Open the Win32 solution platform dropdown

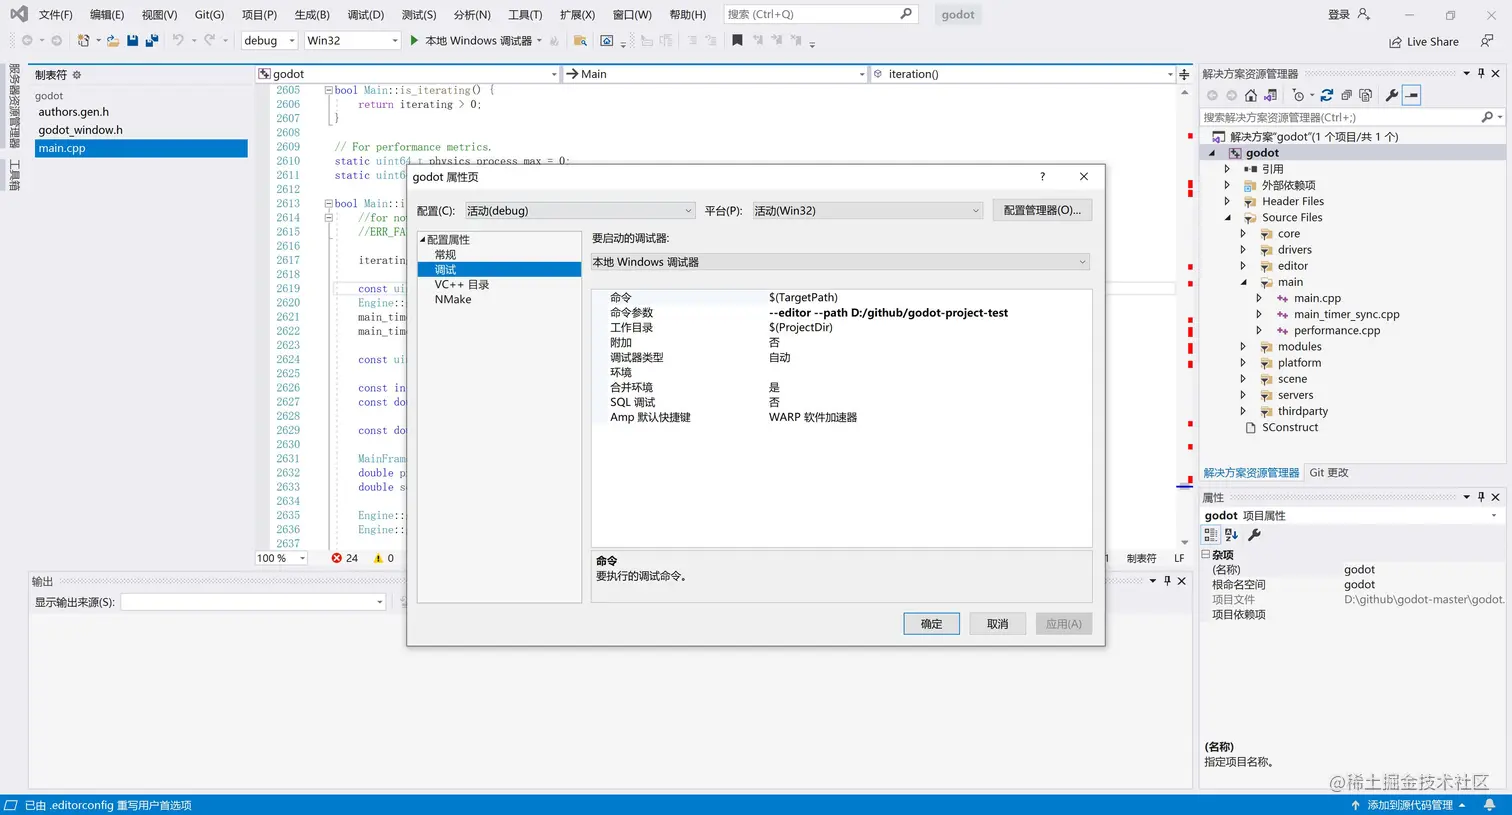(x=353, y=41)
